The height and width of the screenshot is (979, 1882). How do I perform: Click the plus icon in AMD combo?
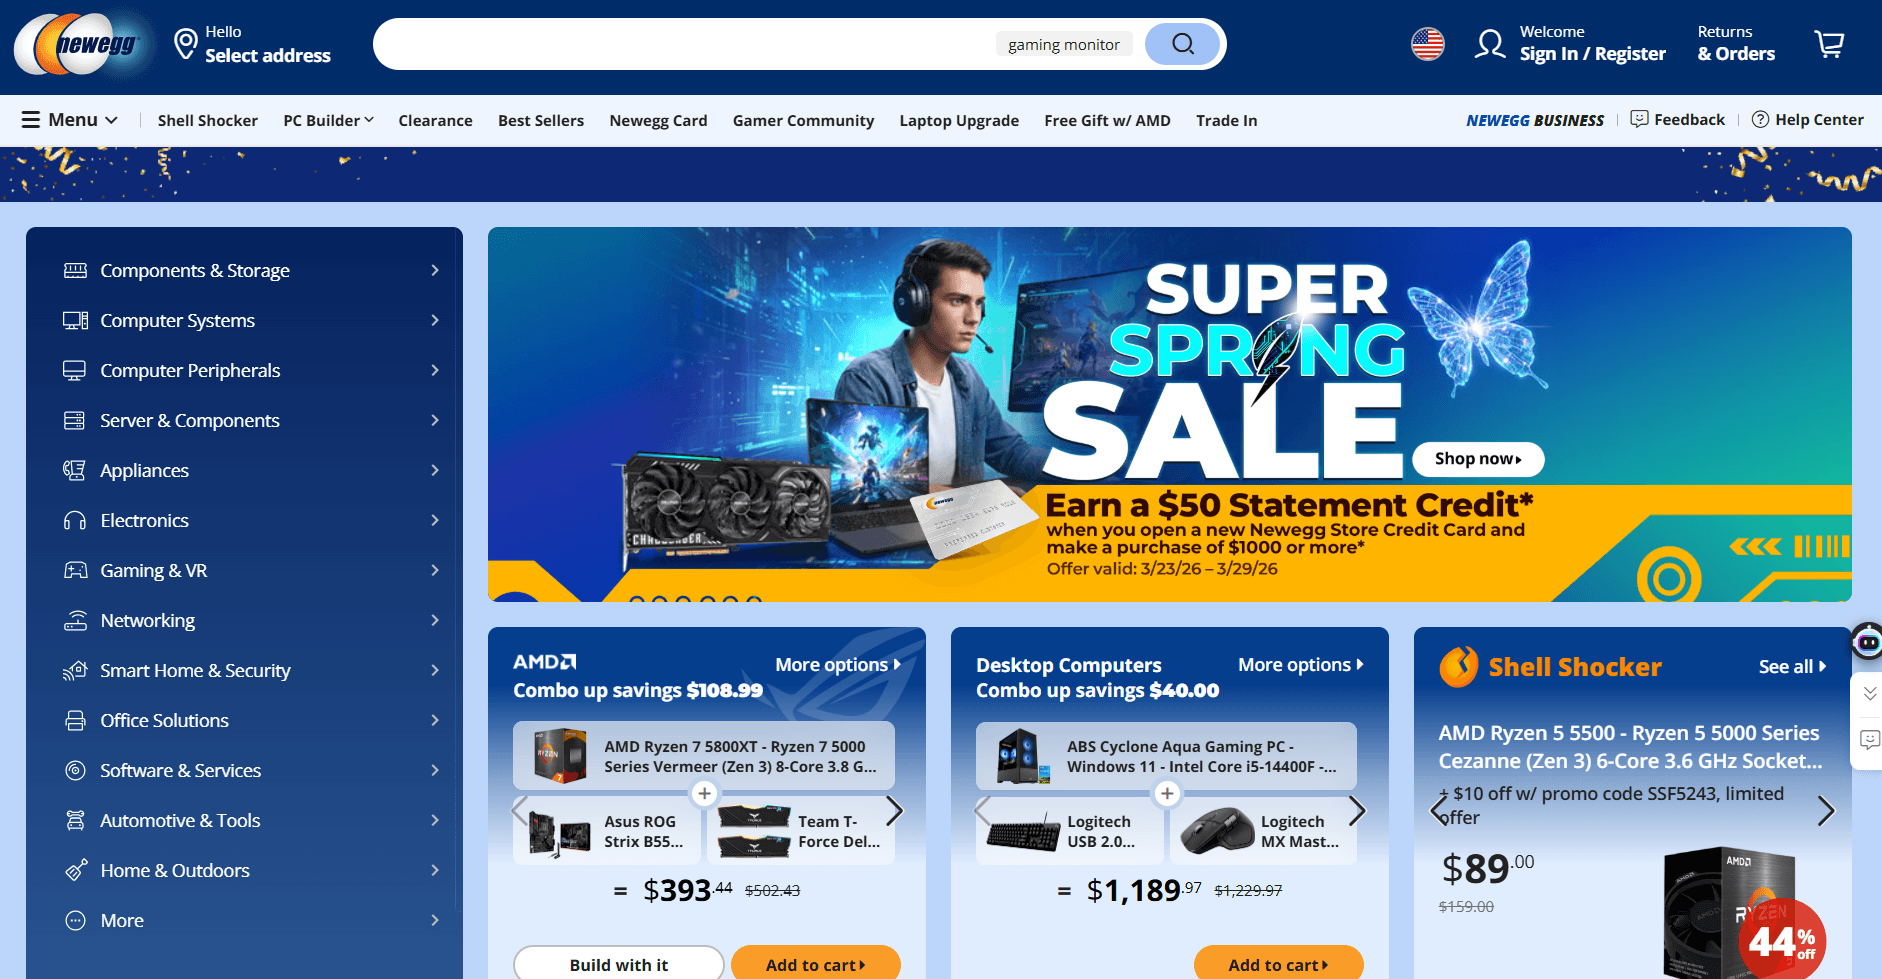pos(705,793)
